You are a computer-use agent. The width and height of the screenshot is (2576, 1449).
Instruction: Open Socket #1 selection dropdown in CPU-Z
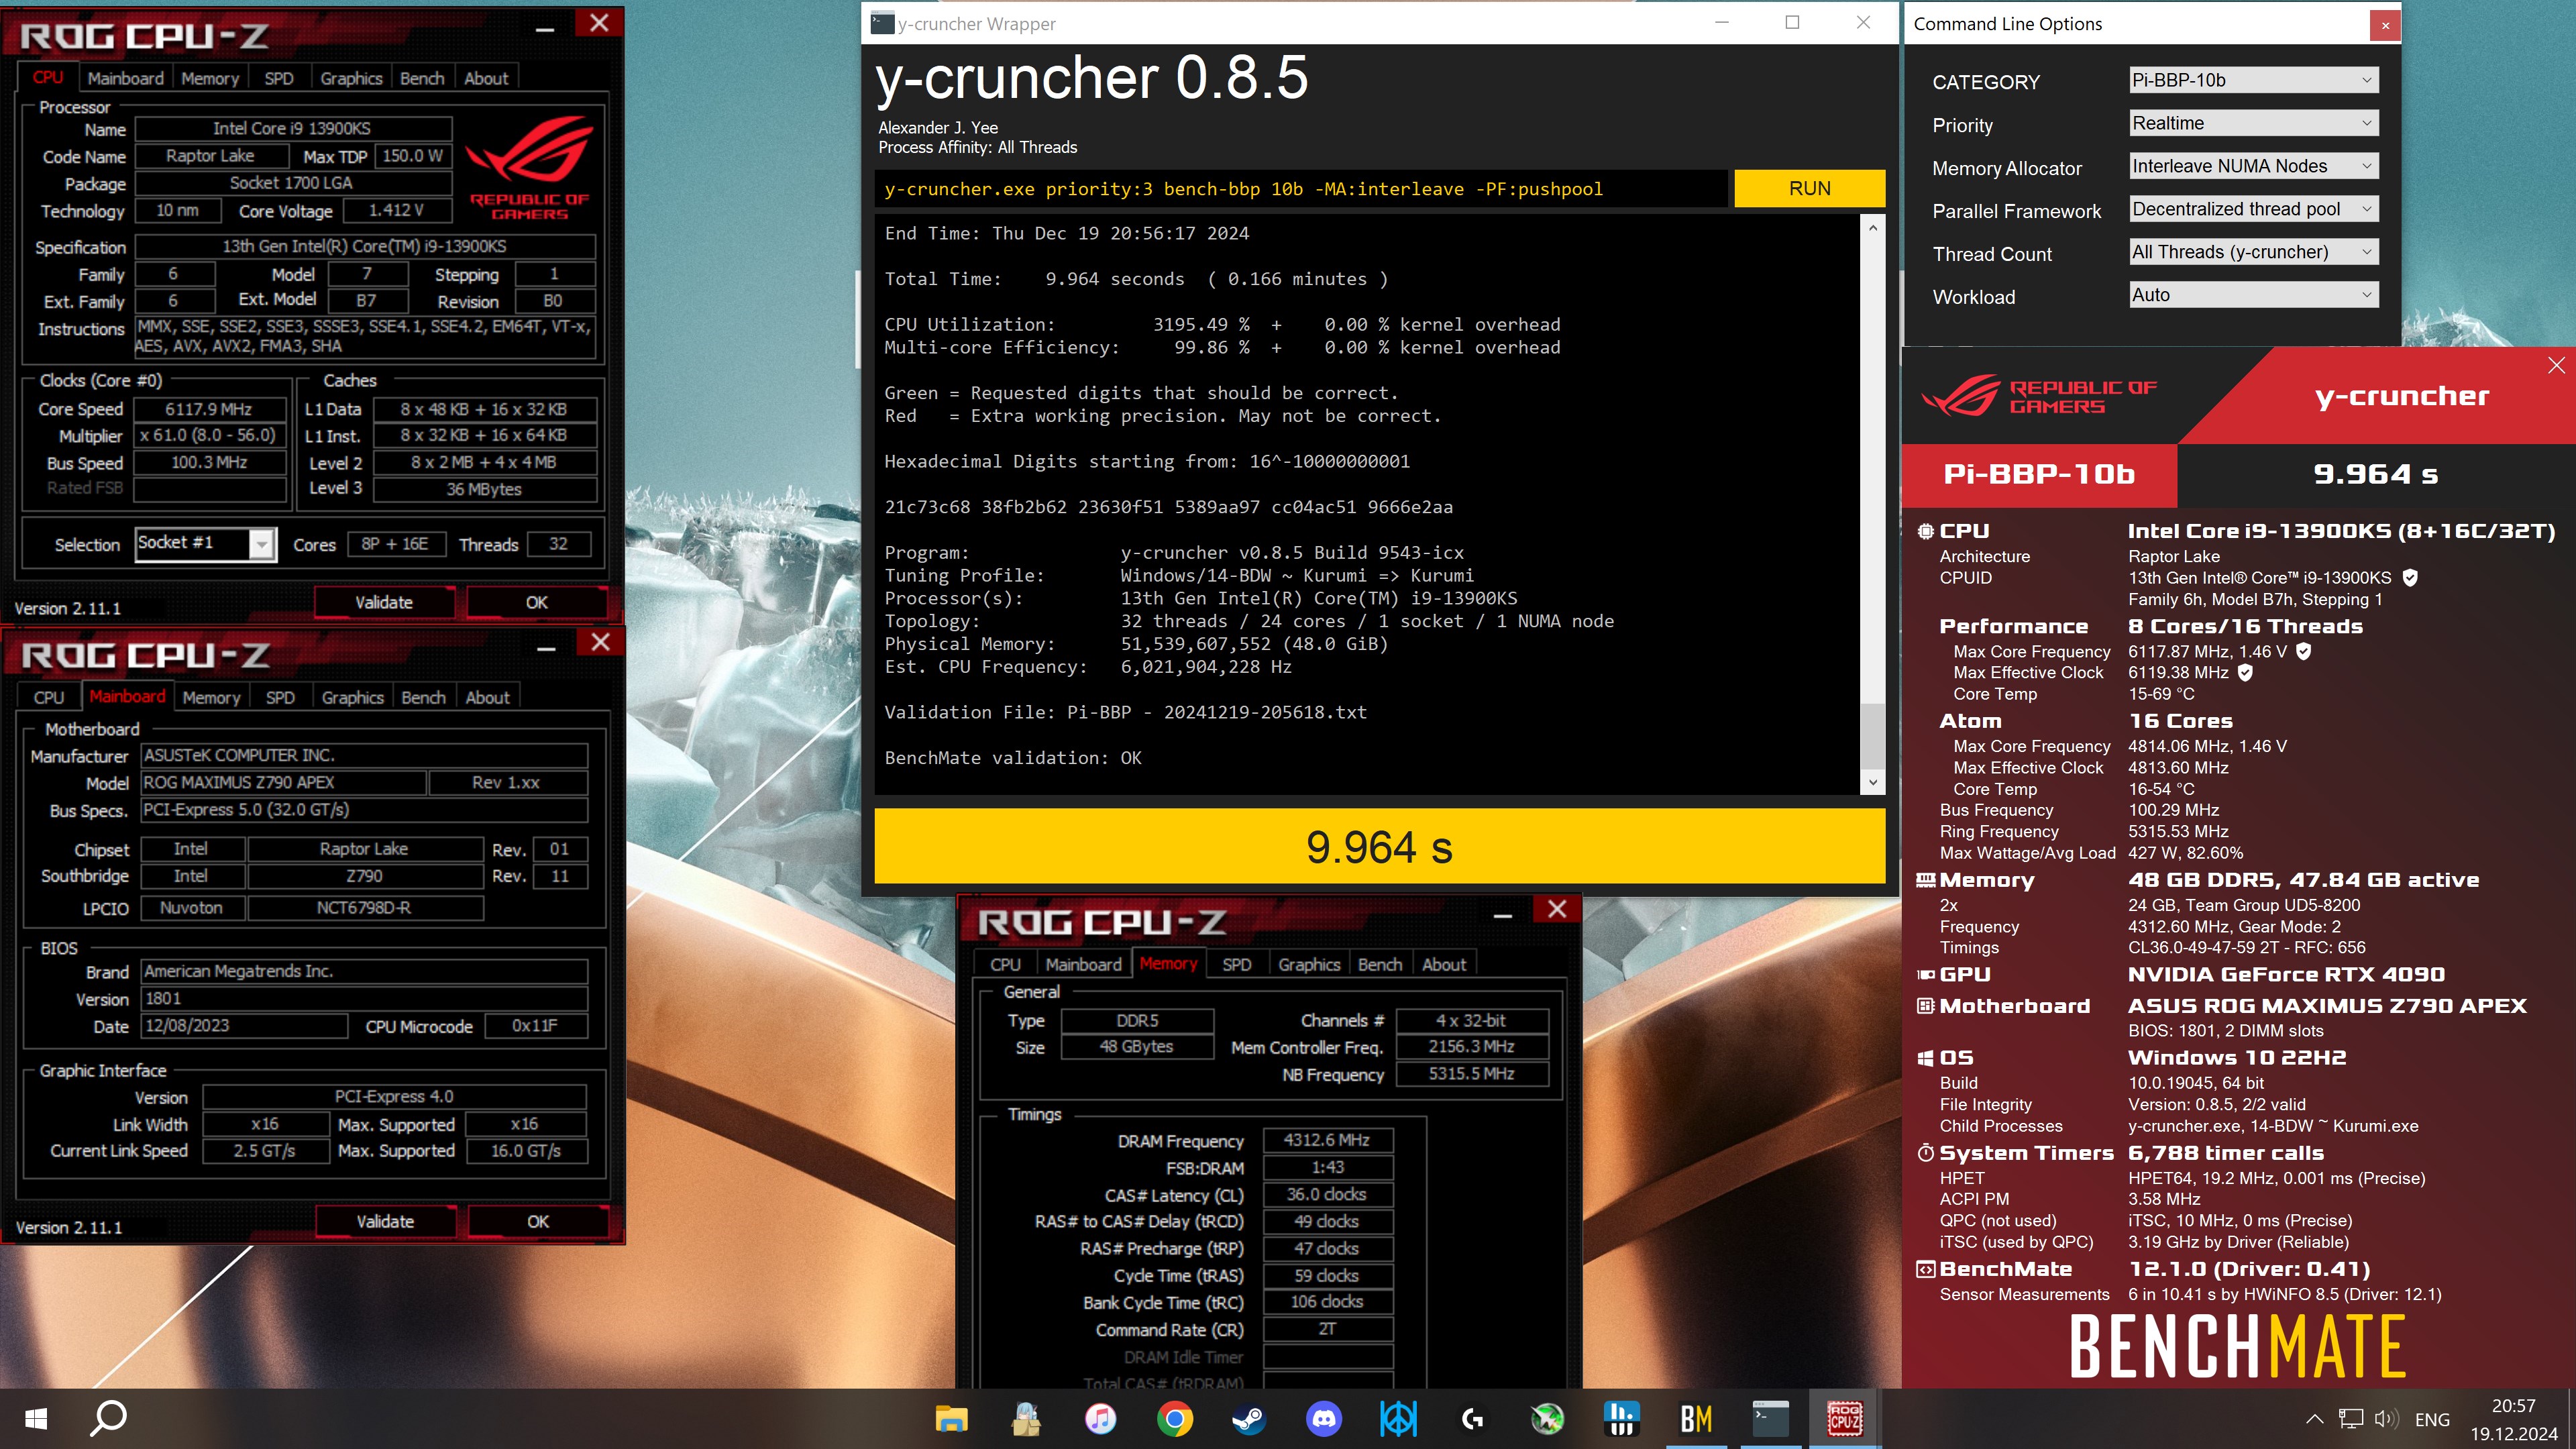tap(205, 543)
